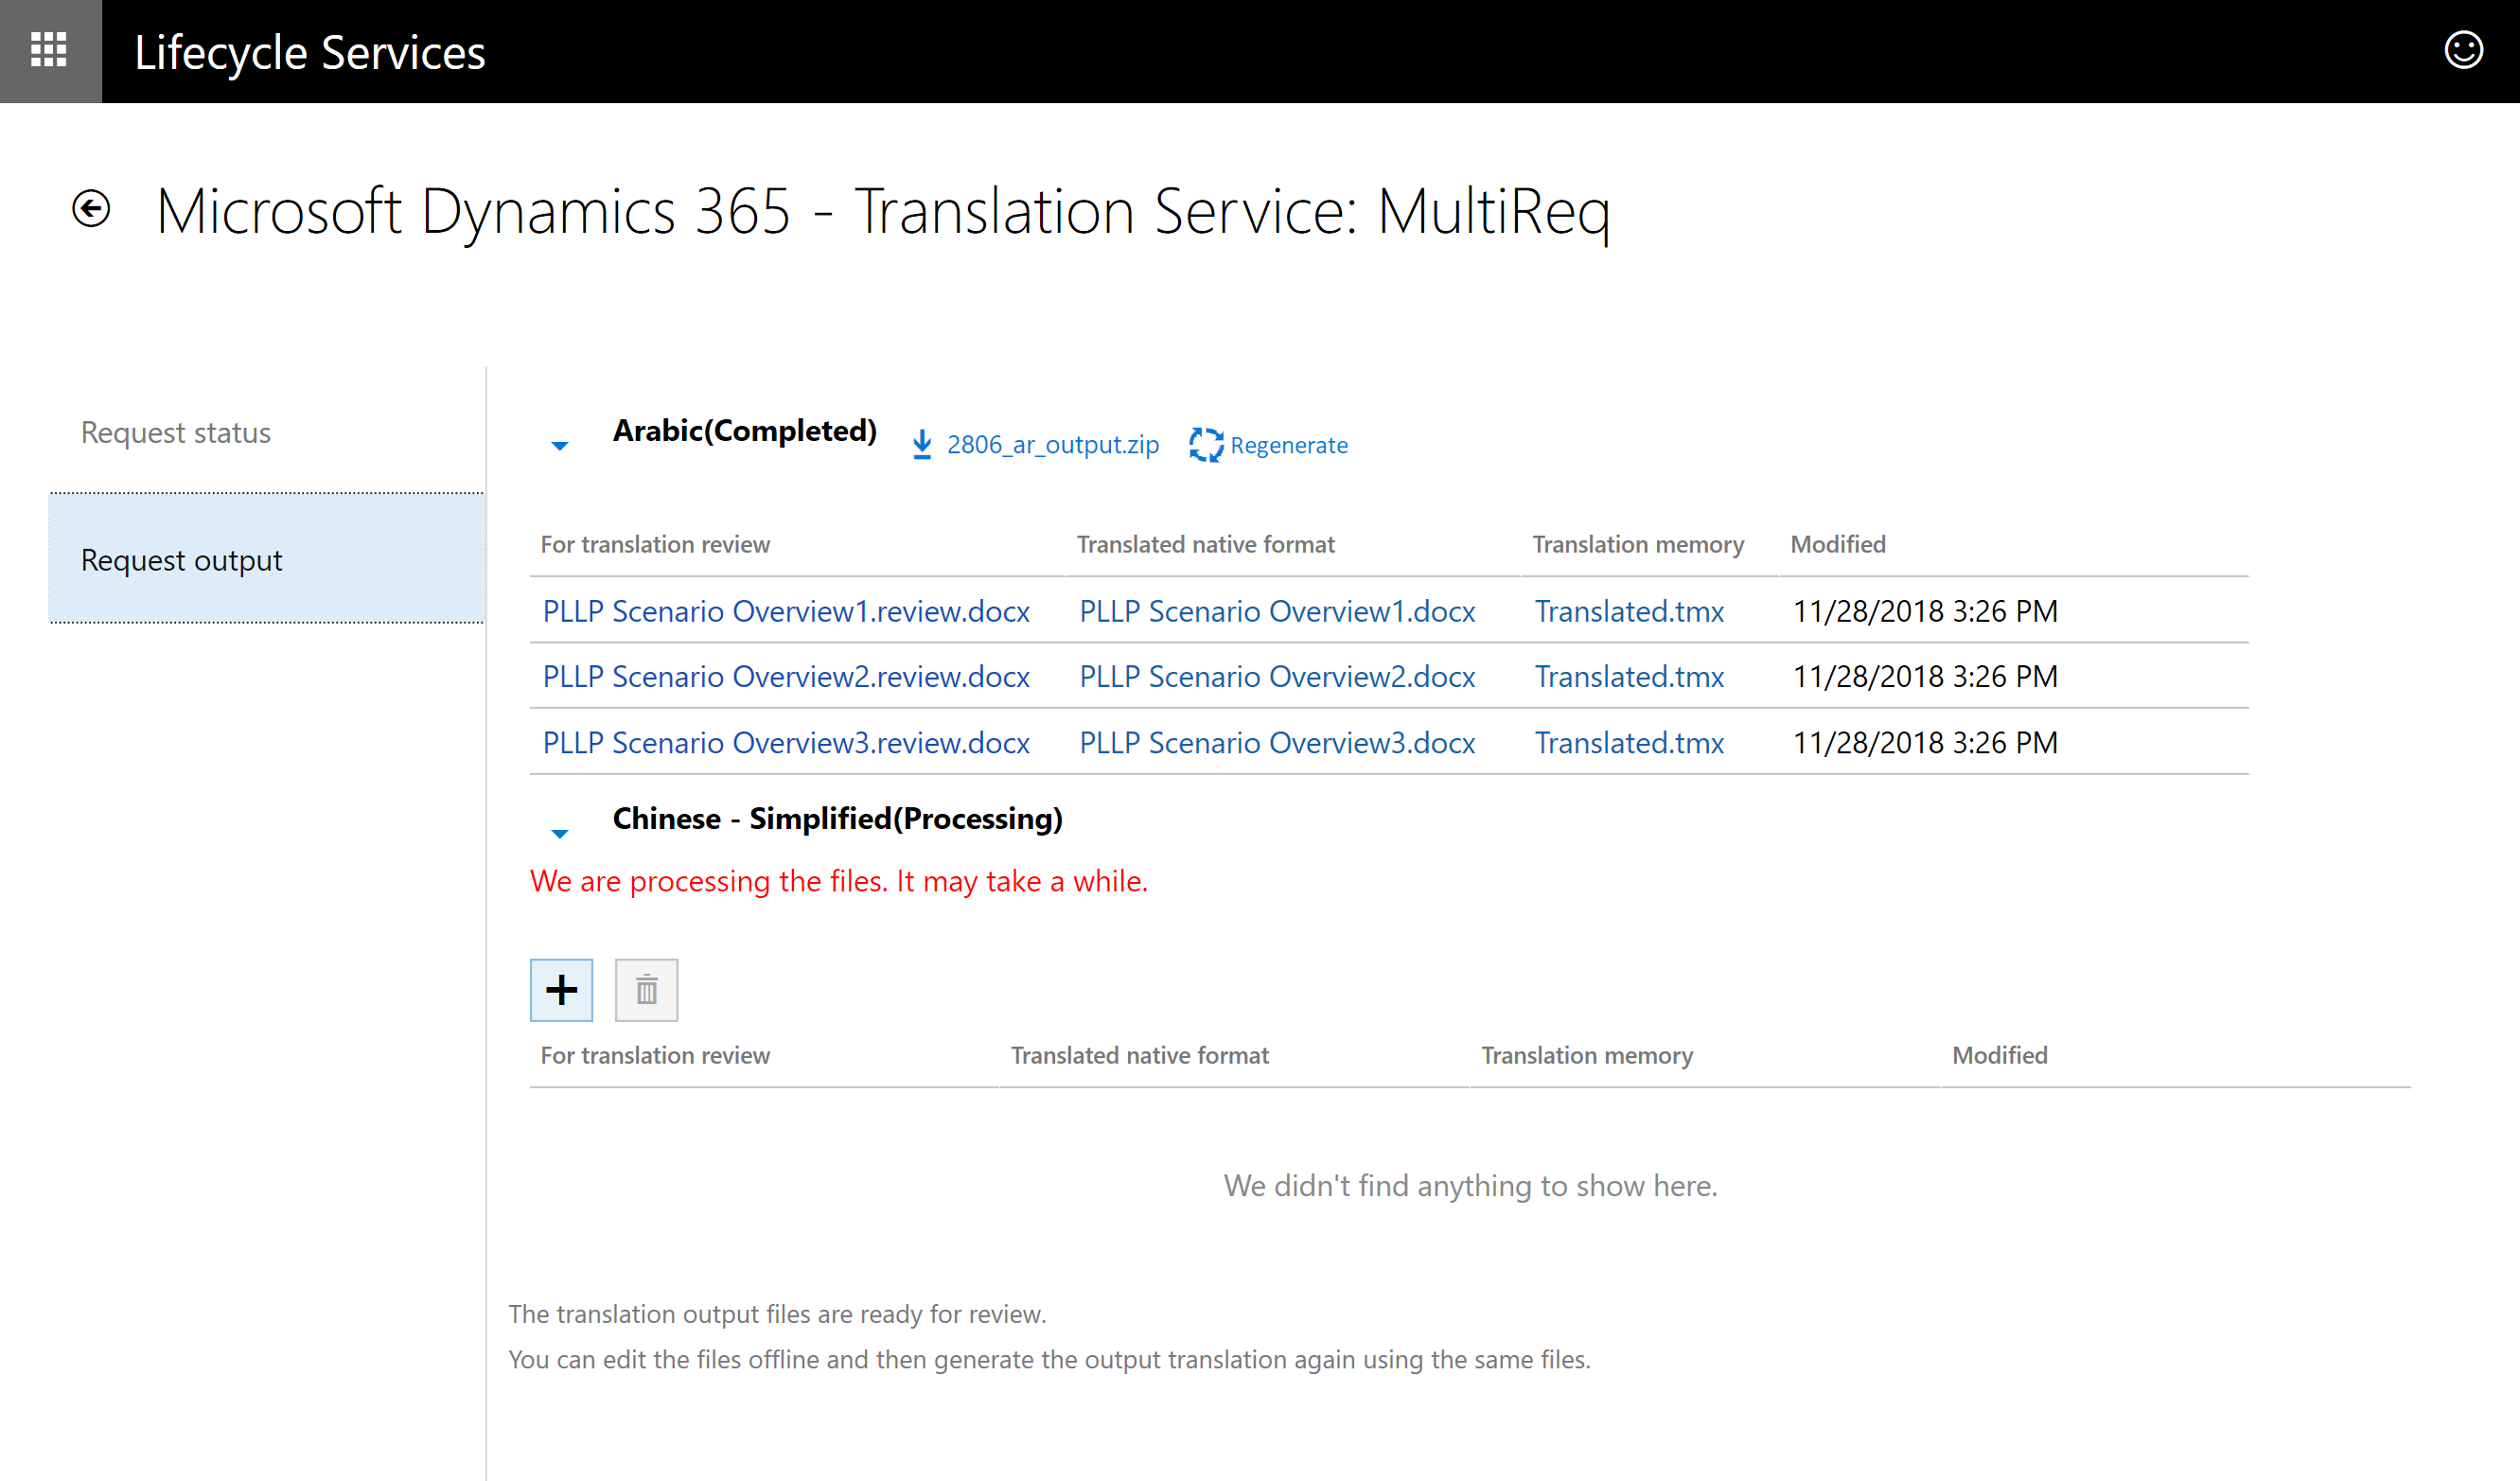Viewport: 2520px width, 1481px height.
Task: Collapse the Chinese - Simplified(Processing) section
Action: click(x=560, y=833)
